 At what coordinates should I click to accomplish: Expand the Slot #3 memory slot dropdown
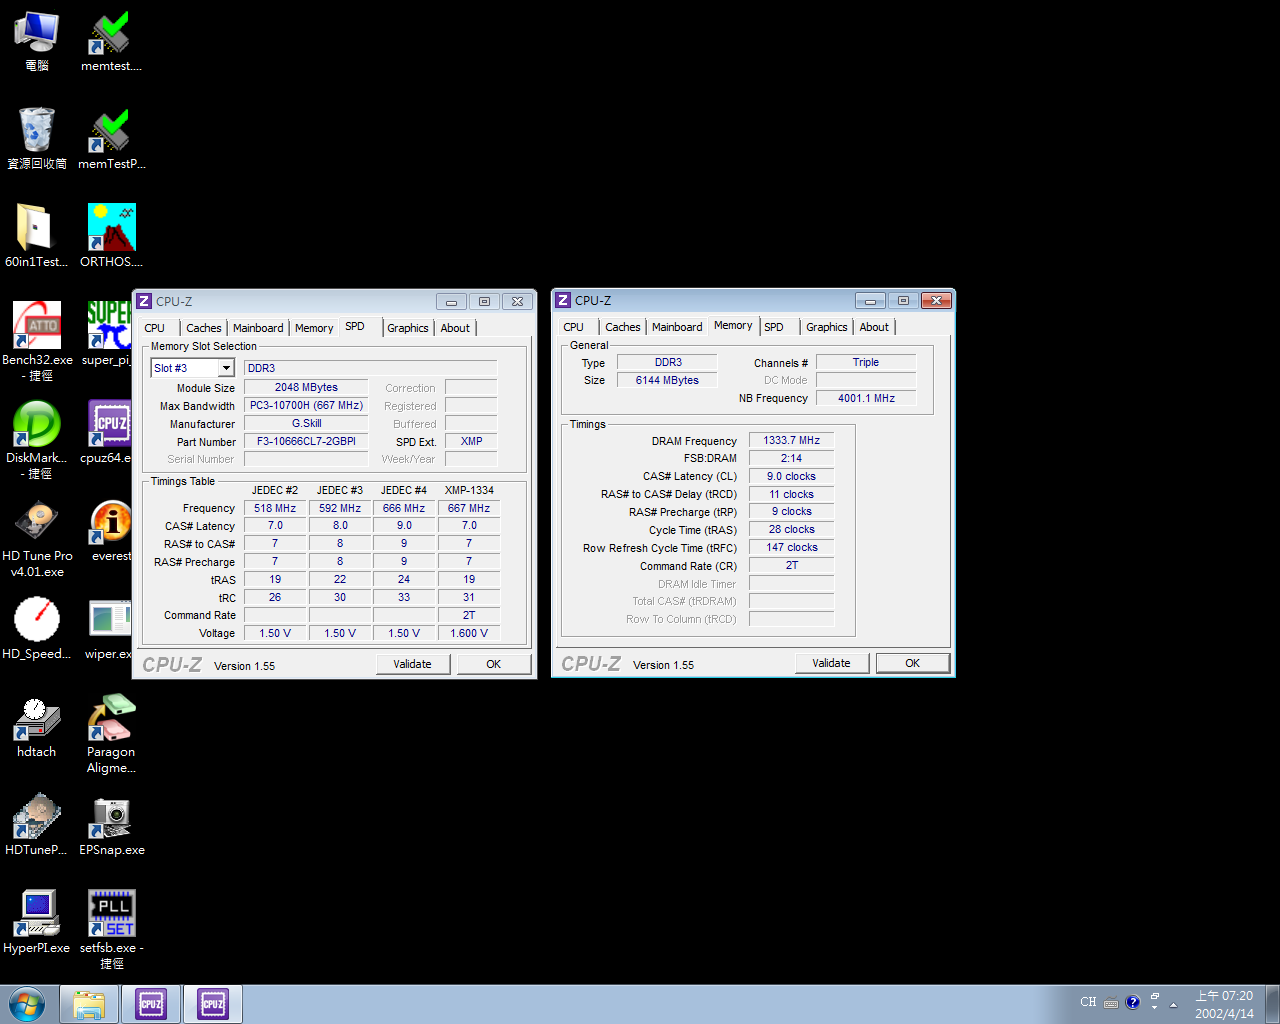226,368
